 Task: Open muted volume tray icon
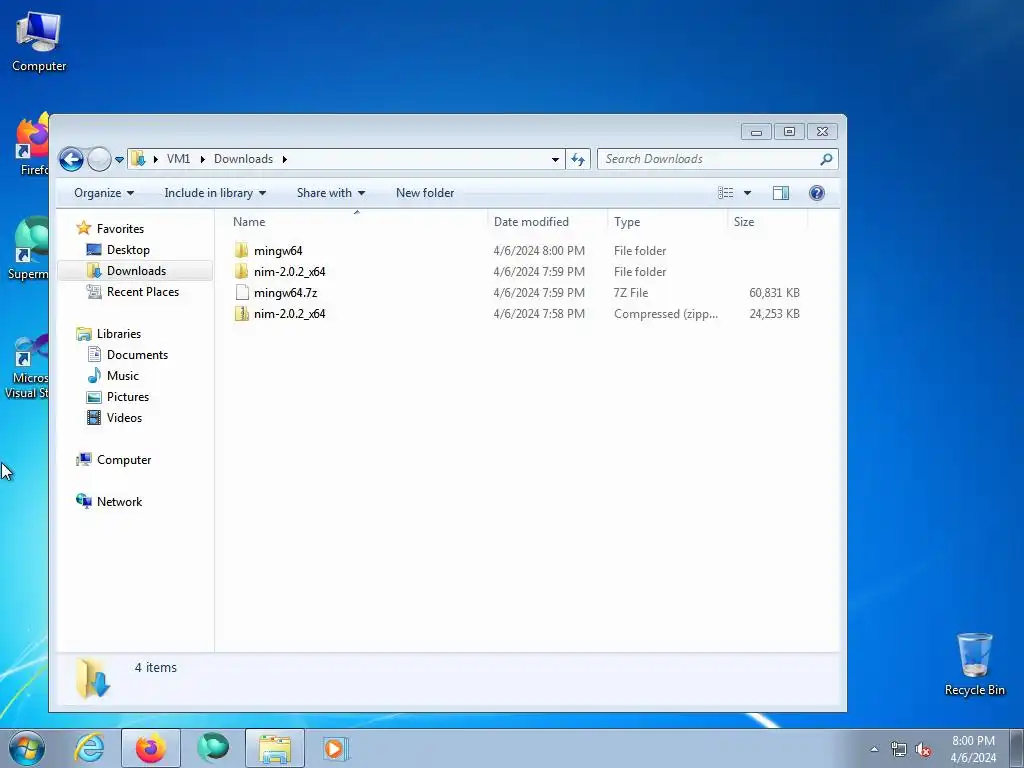click(x=923, y=749)
